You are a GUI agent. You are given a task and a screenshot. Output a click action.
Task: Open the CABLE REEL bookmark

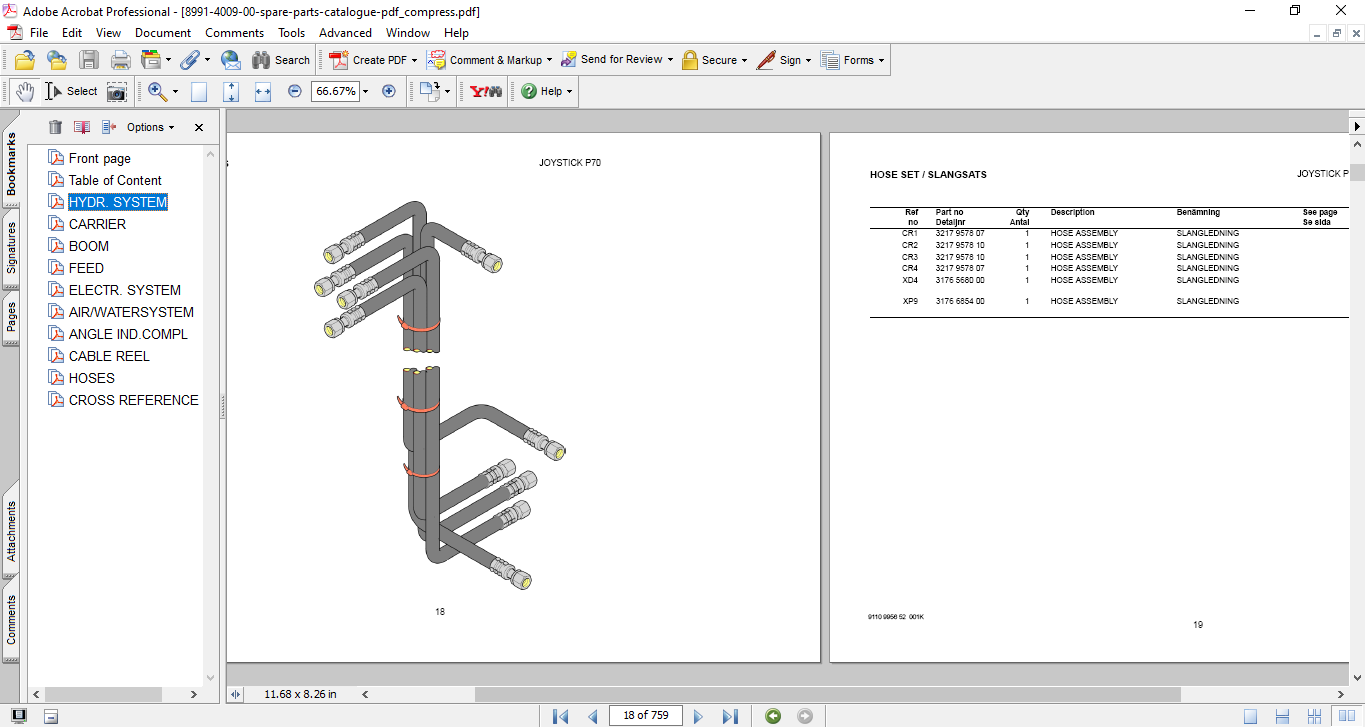pyautogui.click(x=109, y=356)
